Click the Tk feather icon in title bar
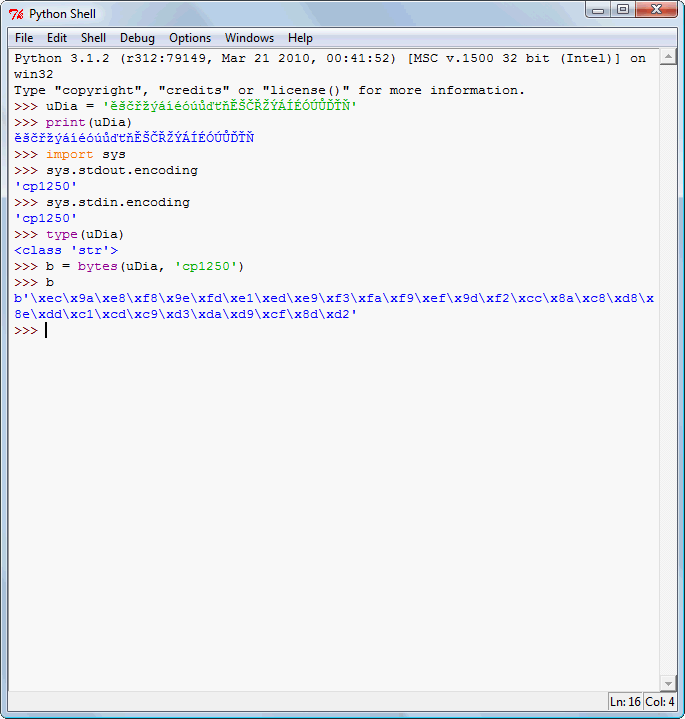The image size is (685, 719). [16, 14]
